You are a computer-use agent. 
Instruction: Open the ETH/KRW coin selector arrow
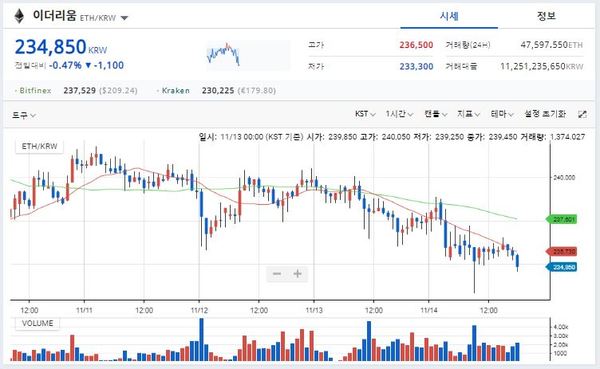124,18
